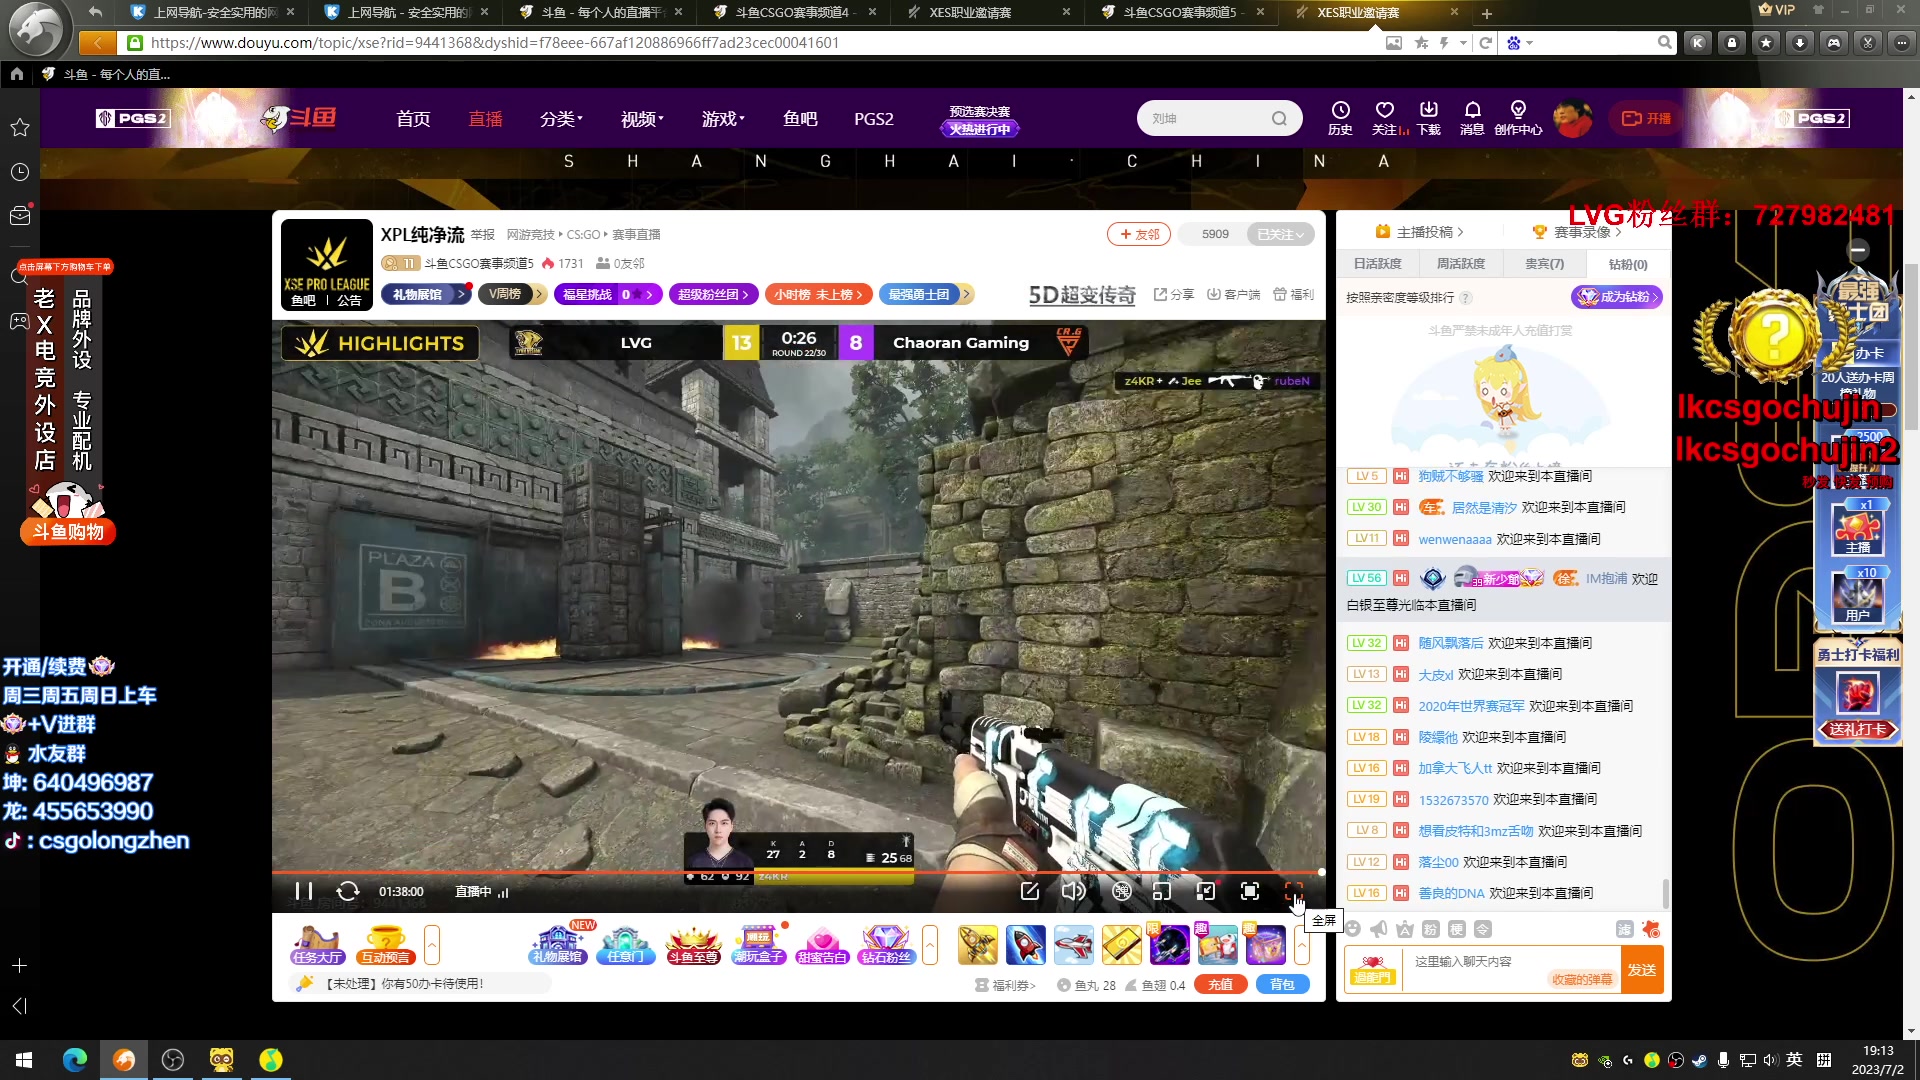The width and height of the screenshot is (1920, 1080).
Task: Switch to the 周活跃度 tab
Action: (1461, 264)
